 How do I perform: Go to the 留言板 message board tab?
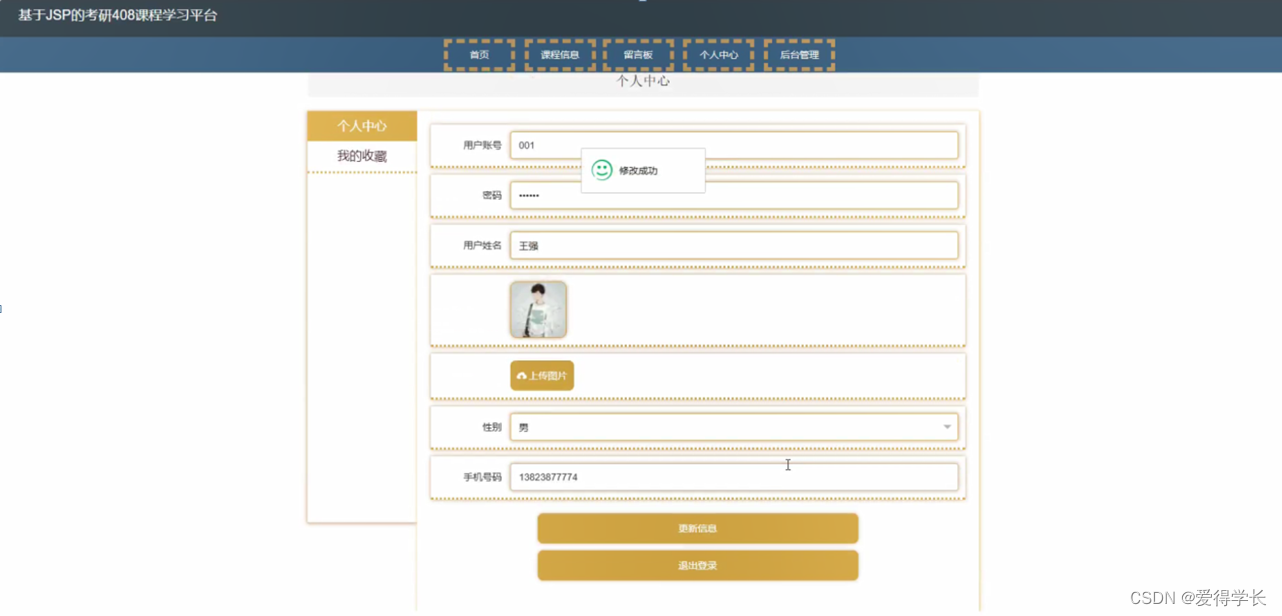[638, 55]
